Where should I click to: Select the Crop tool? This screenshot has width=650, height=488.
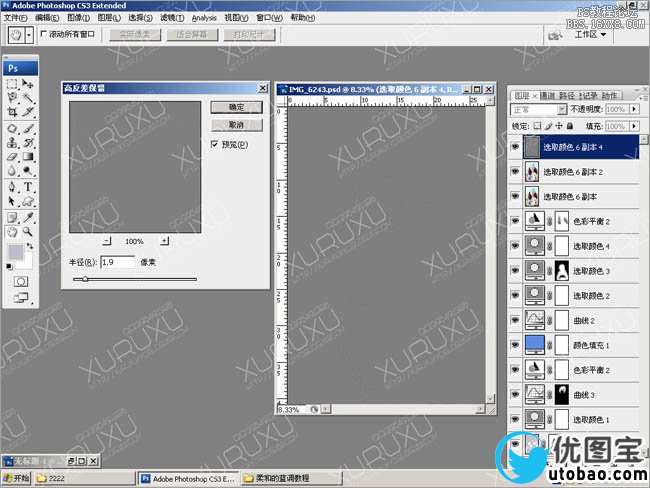pos(12,113)
